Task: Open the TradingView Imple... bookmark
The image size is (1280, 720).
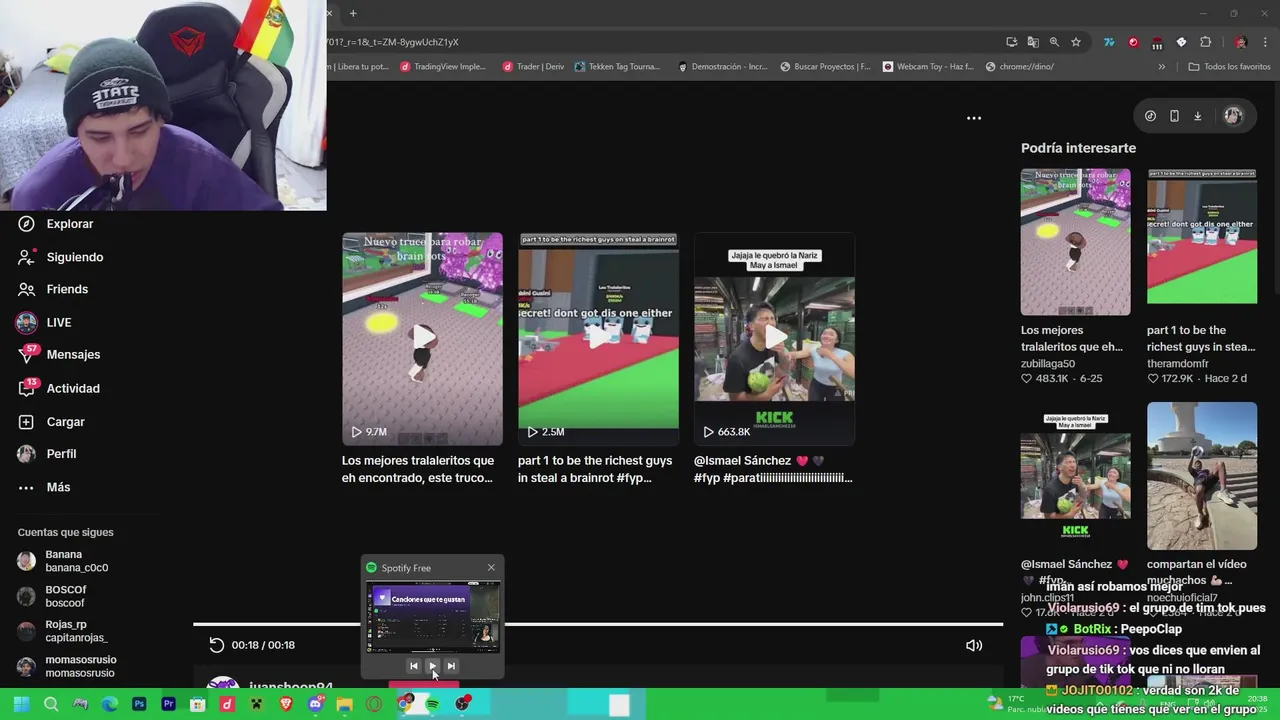Action: point(443,67)
